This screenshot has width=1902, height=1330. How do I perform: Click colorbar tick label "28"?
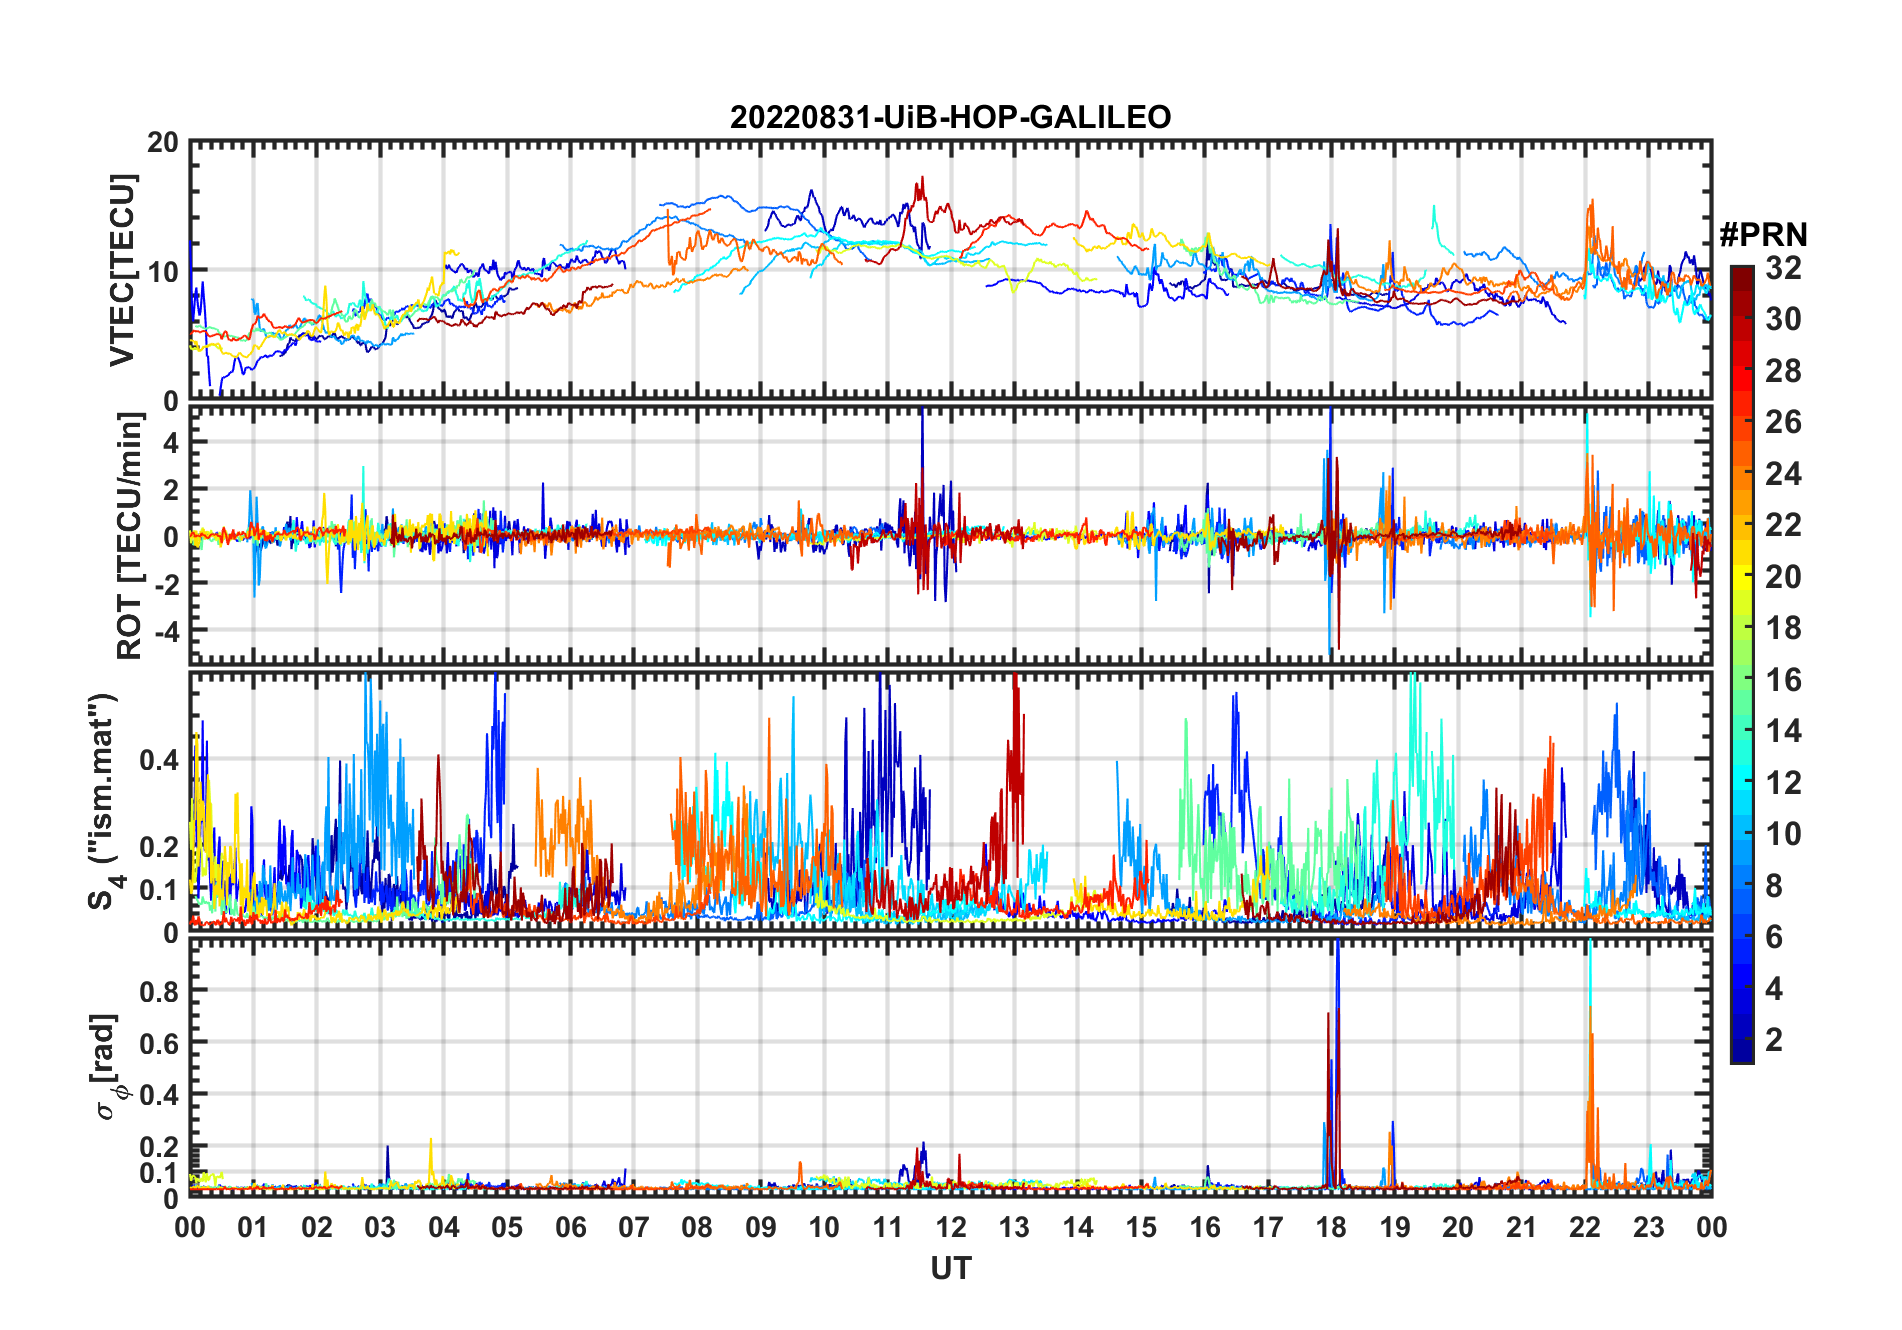(1783, 371)
